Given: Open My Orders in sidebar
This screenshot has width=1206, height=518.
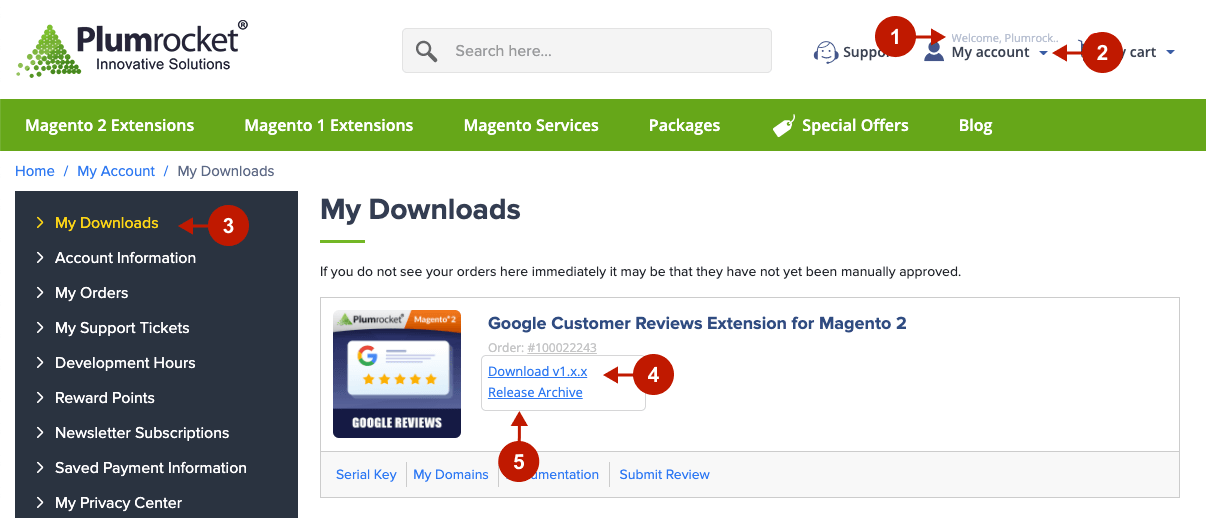Looking at the screenshot, I should point(92,293).
